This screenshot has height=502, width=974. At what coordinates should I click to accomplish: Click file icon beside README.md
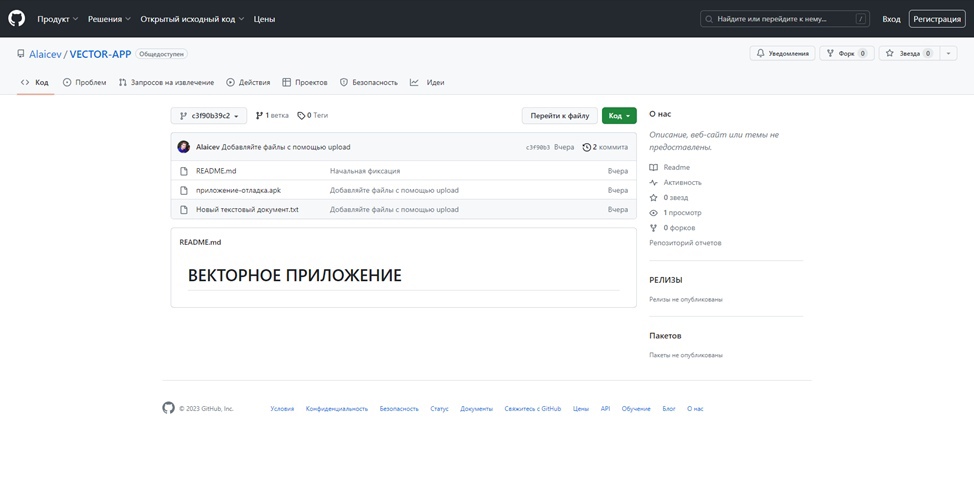pyautogui.click(x=183, y=171)
